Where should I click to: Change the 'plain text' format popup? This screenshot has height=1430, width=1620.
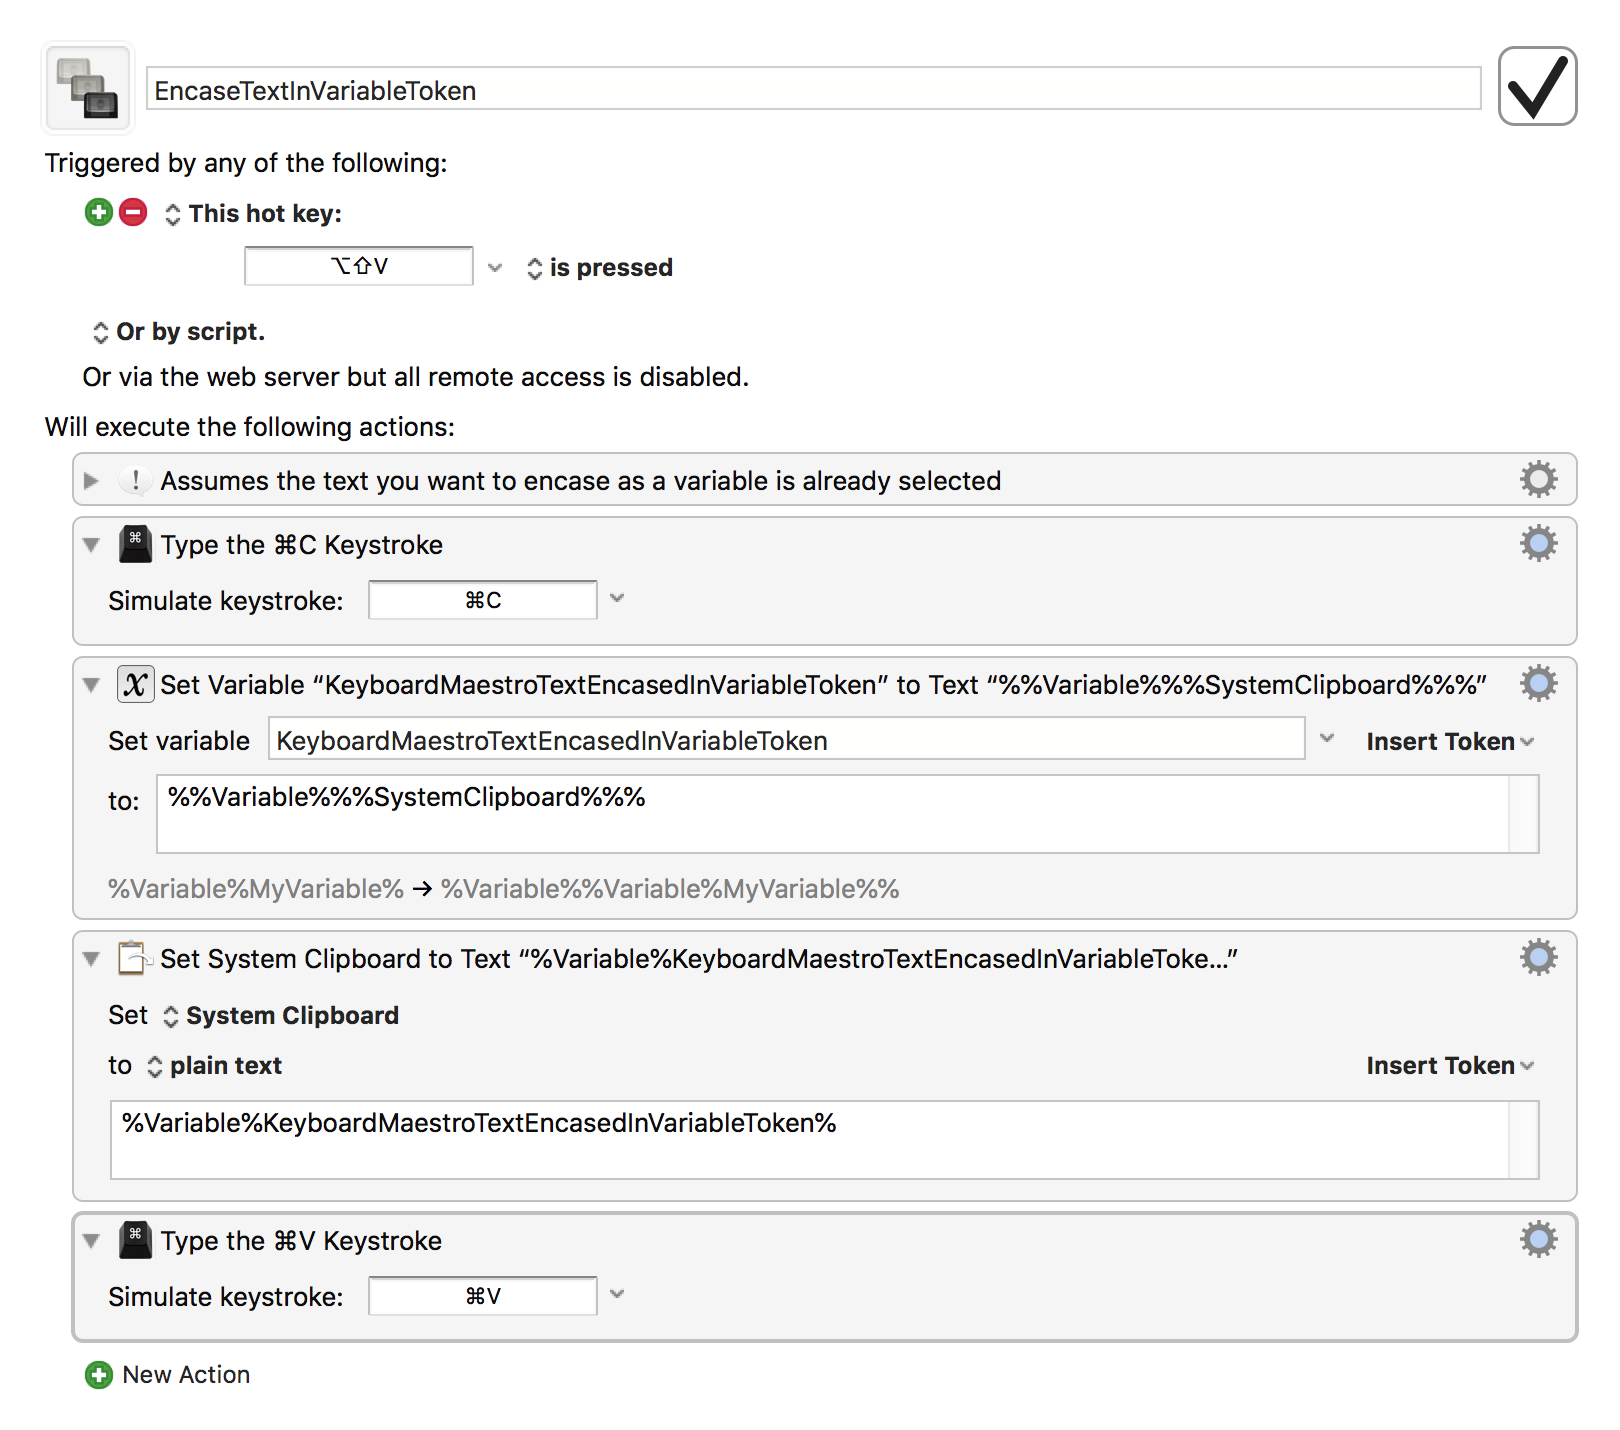click(x=214, y=1065)
